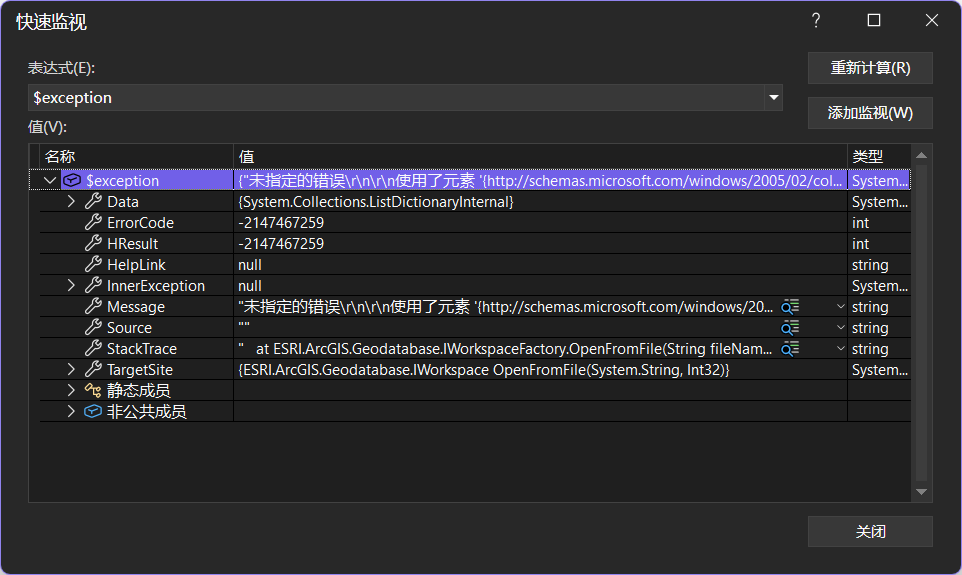Click the $exception expression input field
962x575 pixels.
pos(396,98)
